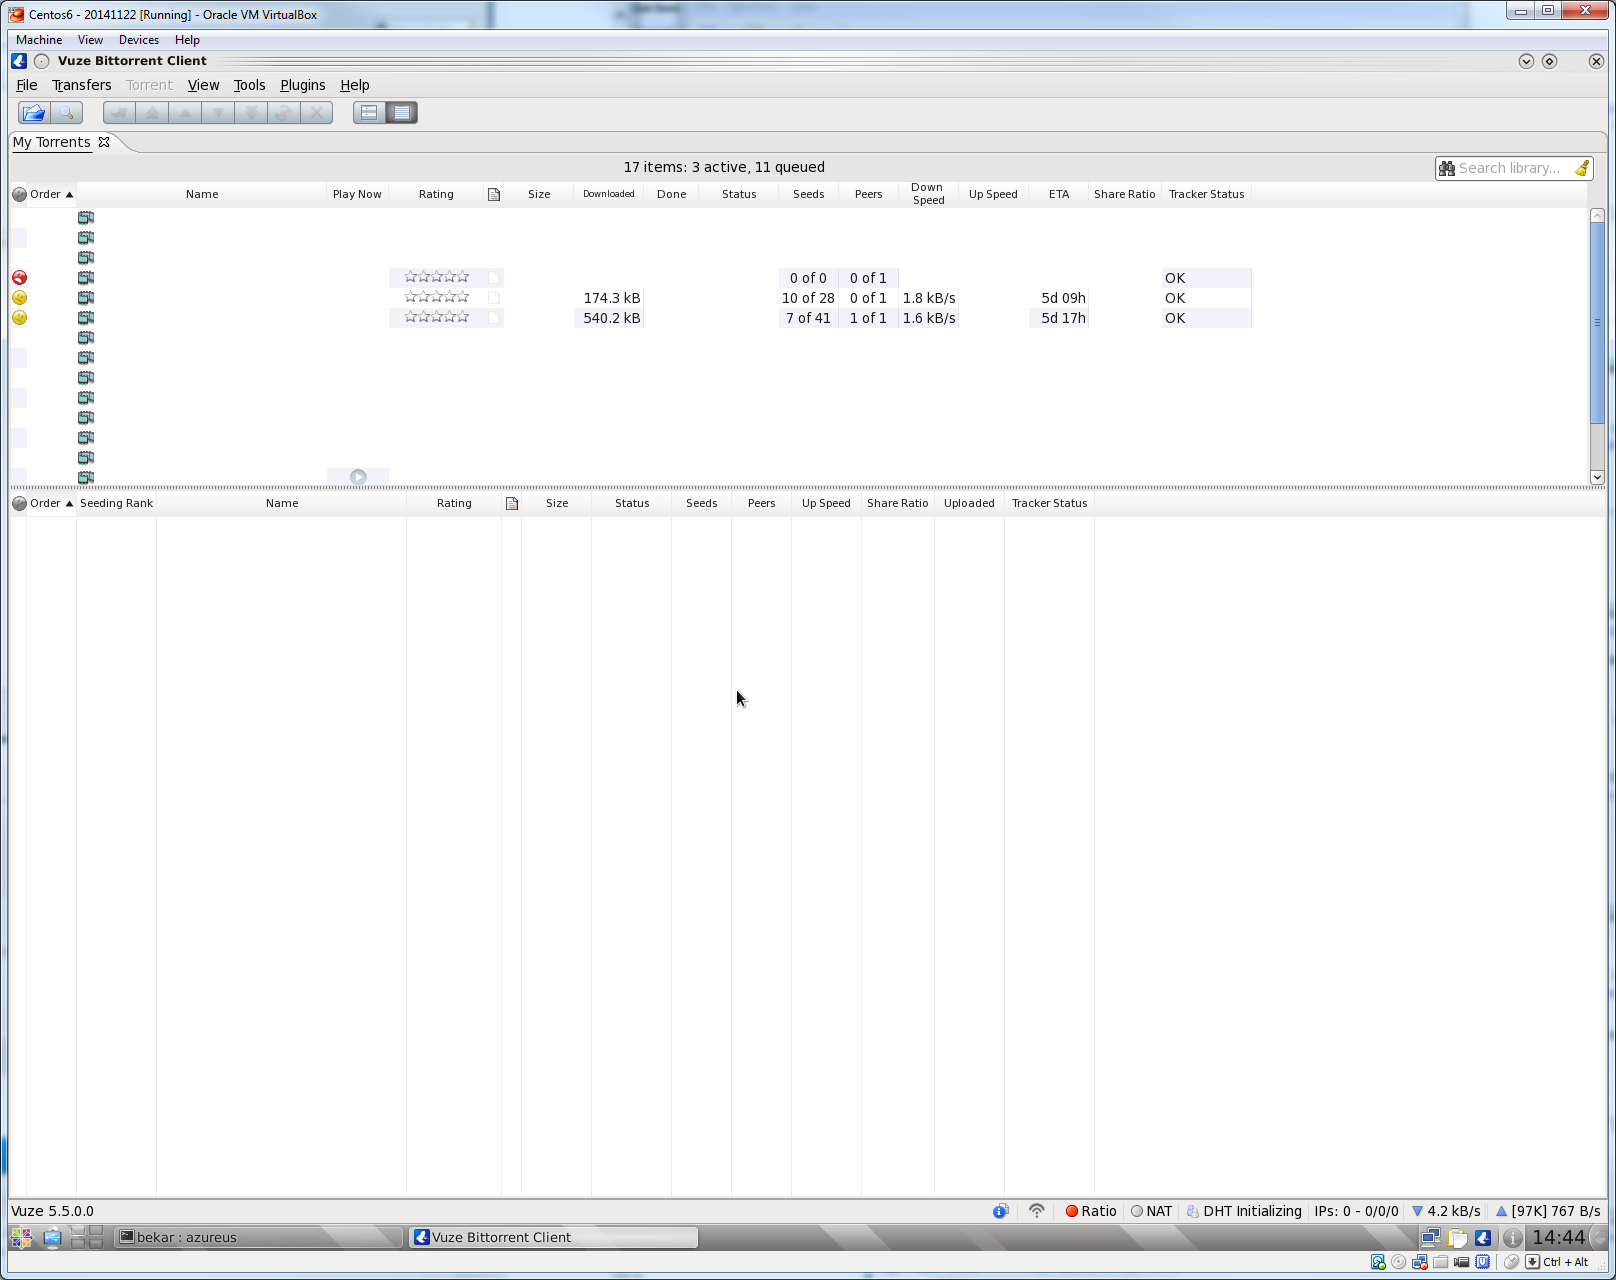The height and width of the screenshot is (1280, 1616).
Task: Switch to bekar : azureus taskbar window
Action: pyautogui.click(x=257, y=1237)
